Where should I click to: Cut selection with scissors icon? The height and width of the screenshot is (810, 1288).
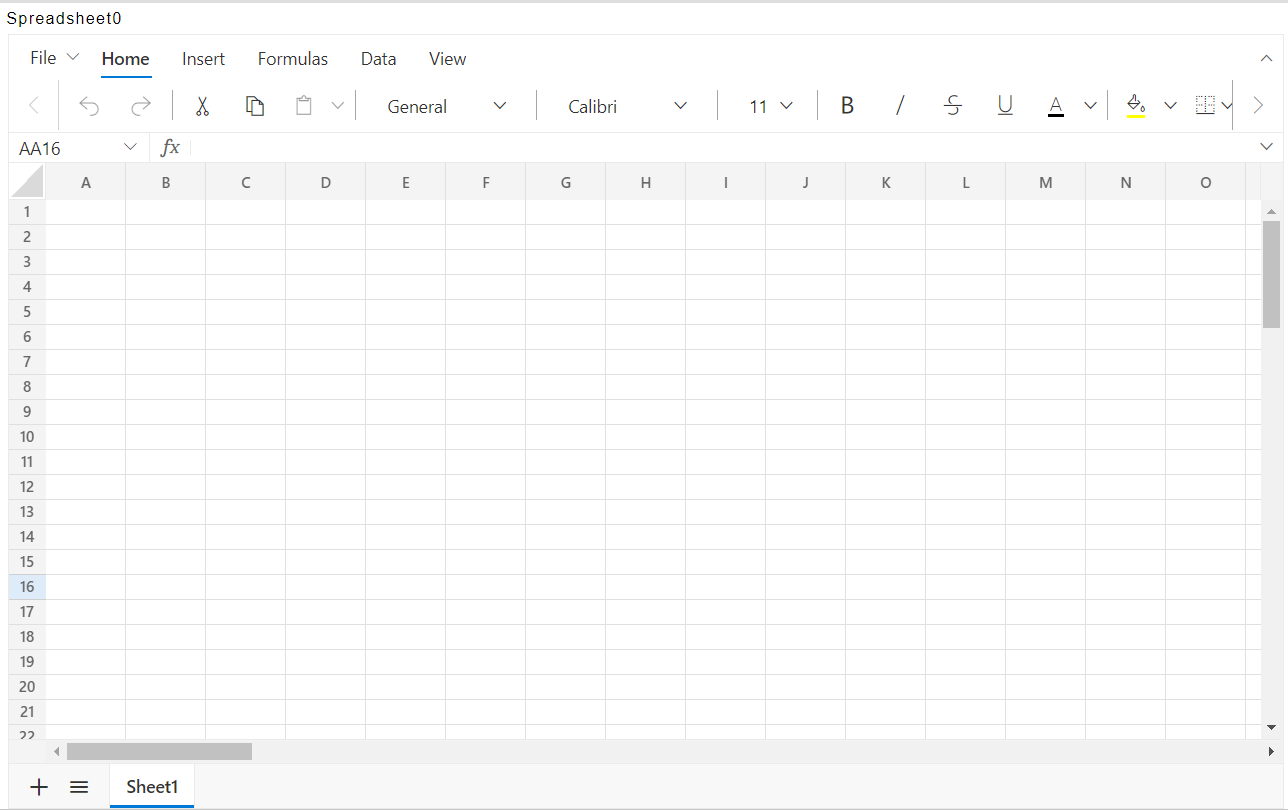click(202, 106)
